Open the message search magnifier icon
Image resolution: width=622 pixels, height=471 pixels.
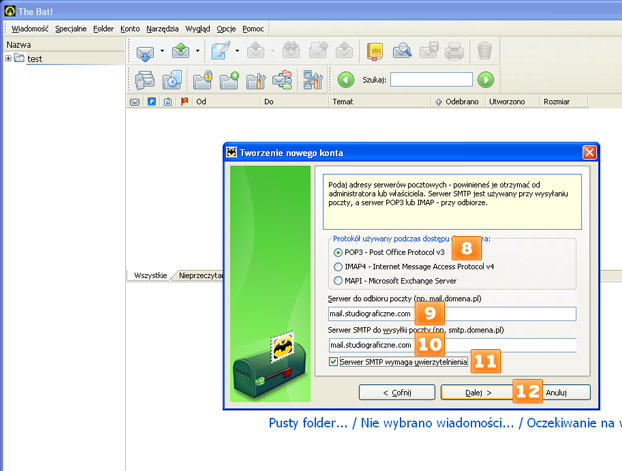click(x=402, y=51)
